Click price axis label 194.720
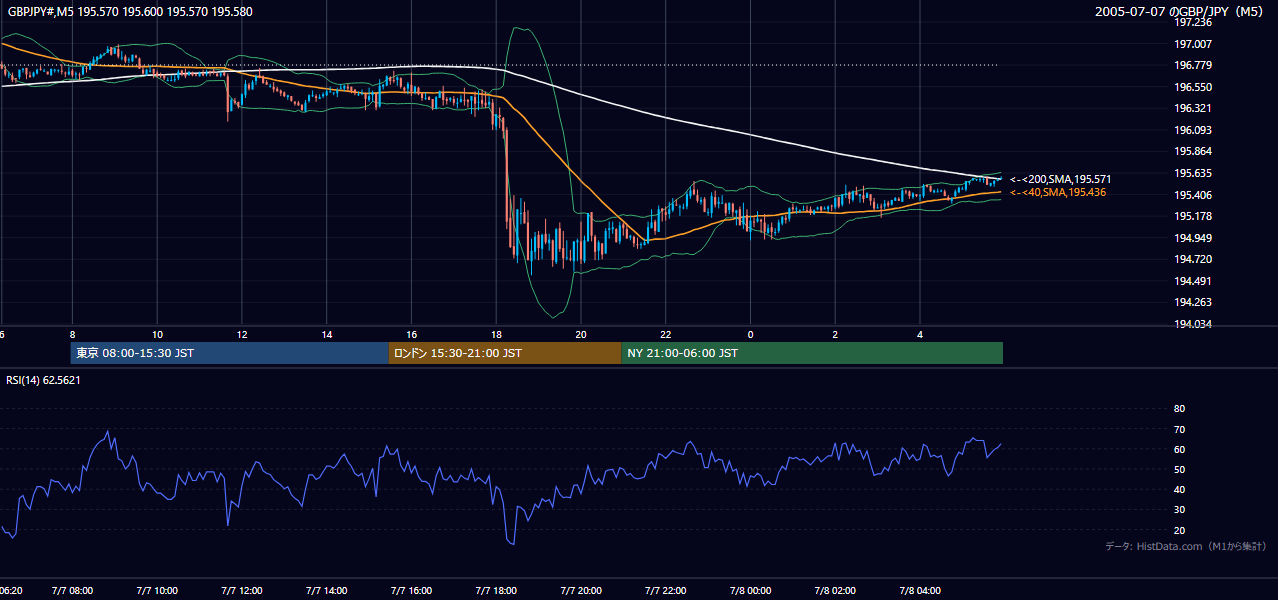Screen dimensions: 1278x600 point(1194,259)
